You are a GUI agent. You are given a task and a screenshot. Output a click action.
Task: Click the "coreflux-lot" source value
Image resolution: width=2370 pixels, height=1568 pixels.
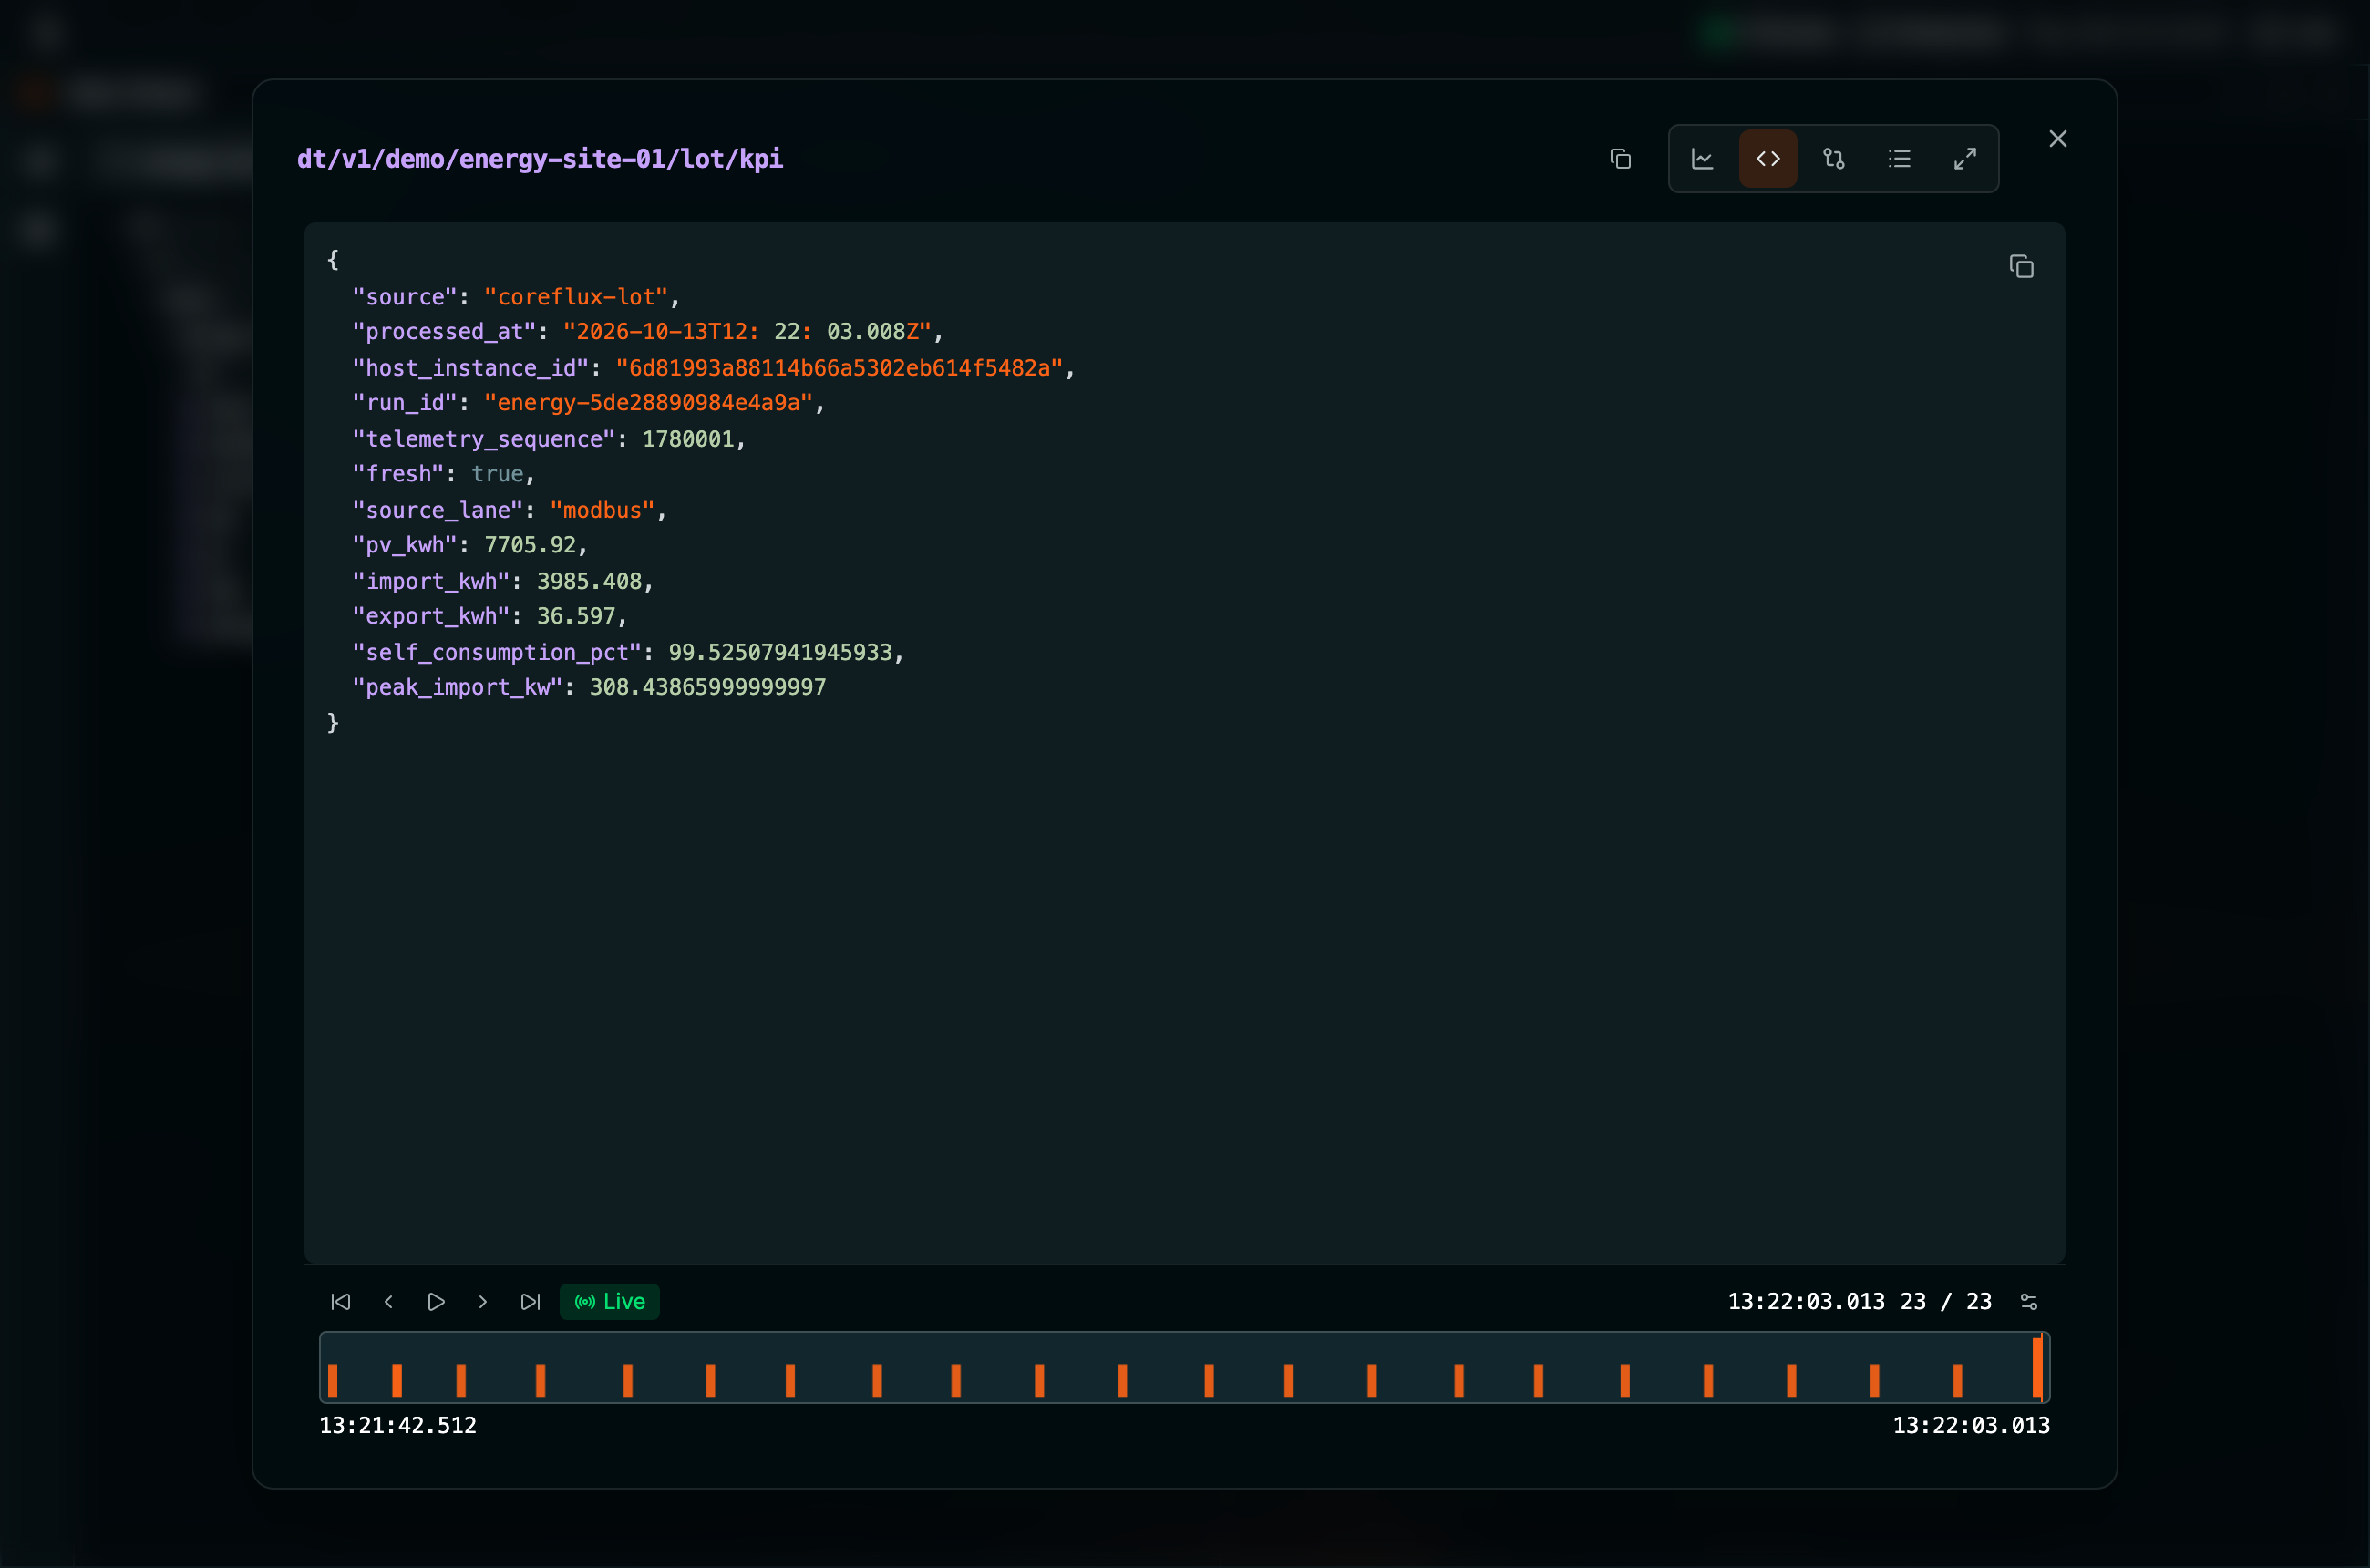click(576, 297)
